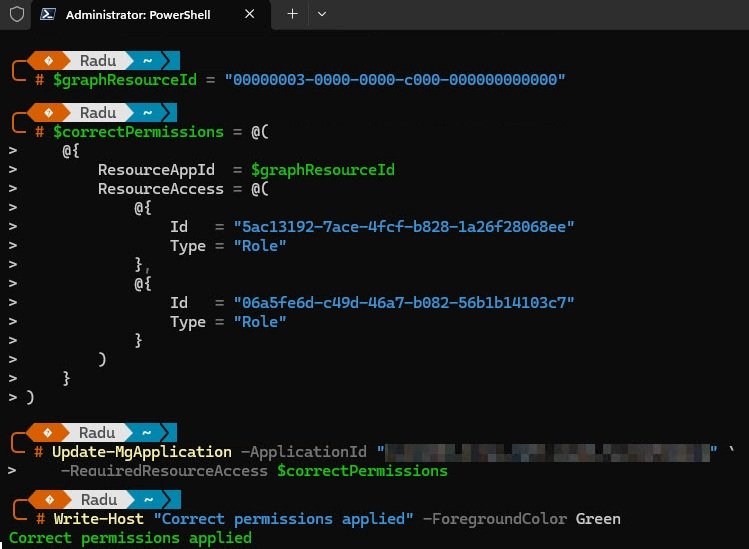Click the green "Correct permissions applied" output line
Screen dimensions: 749x549
(130, 538)
